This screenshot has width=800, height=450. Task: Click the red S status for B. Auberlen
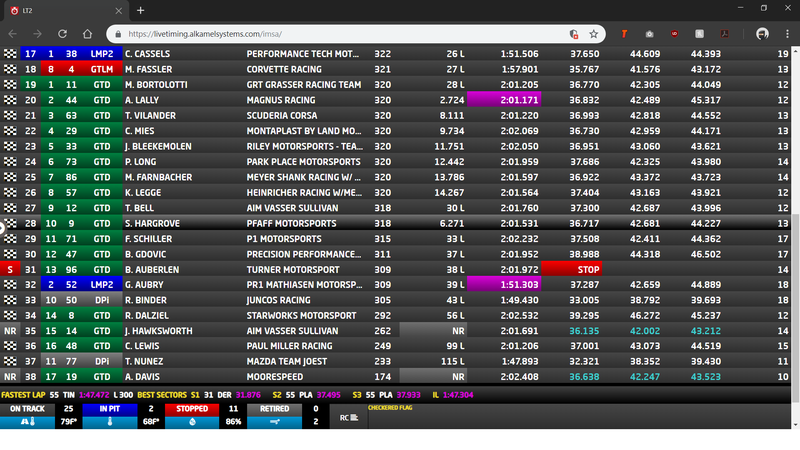pos(10,269)
